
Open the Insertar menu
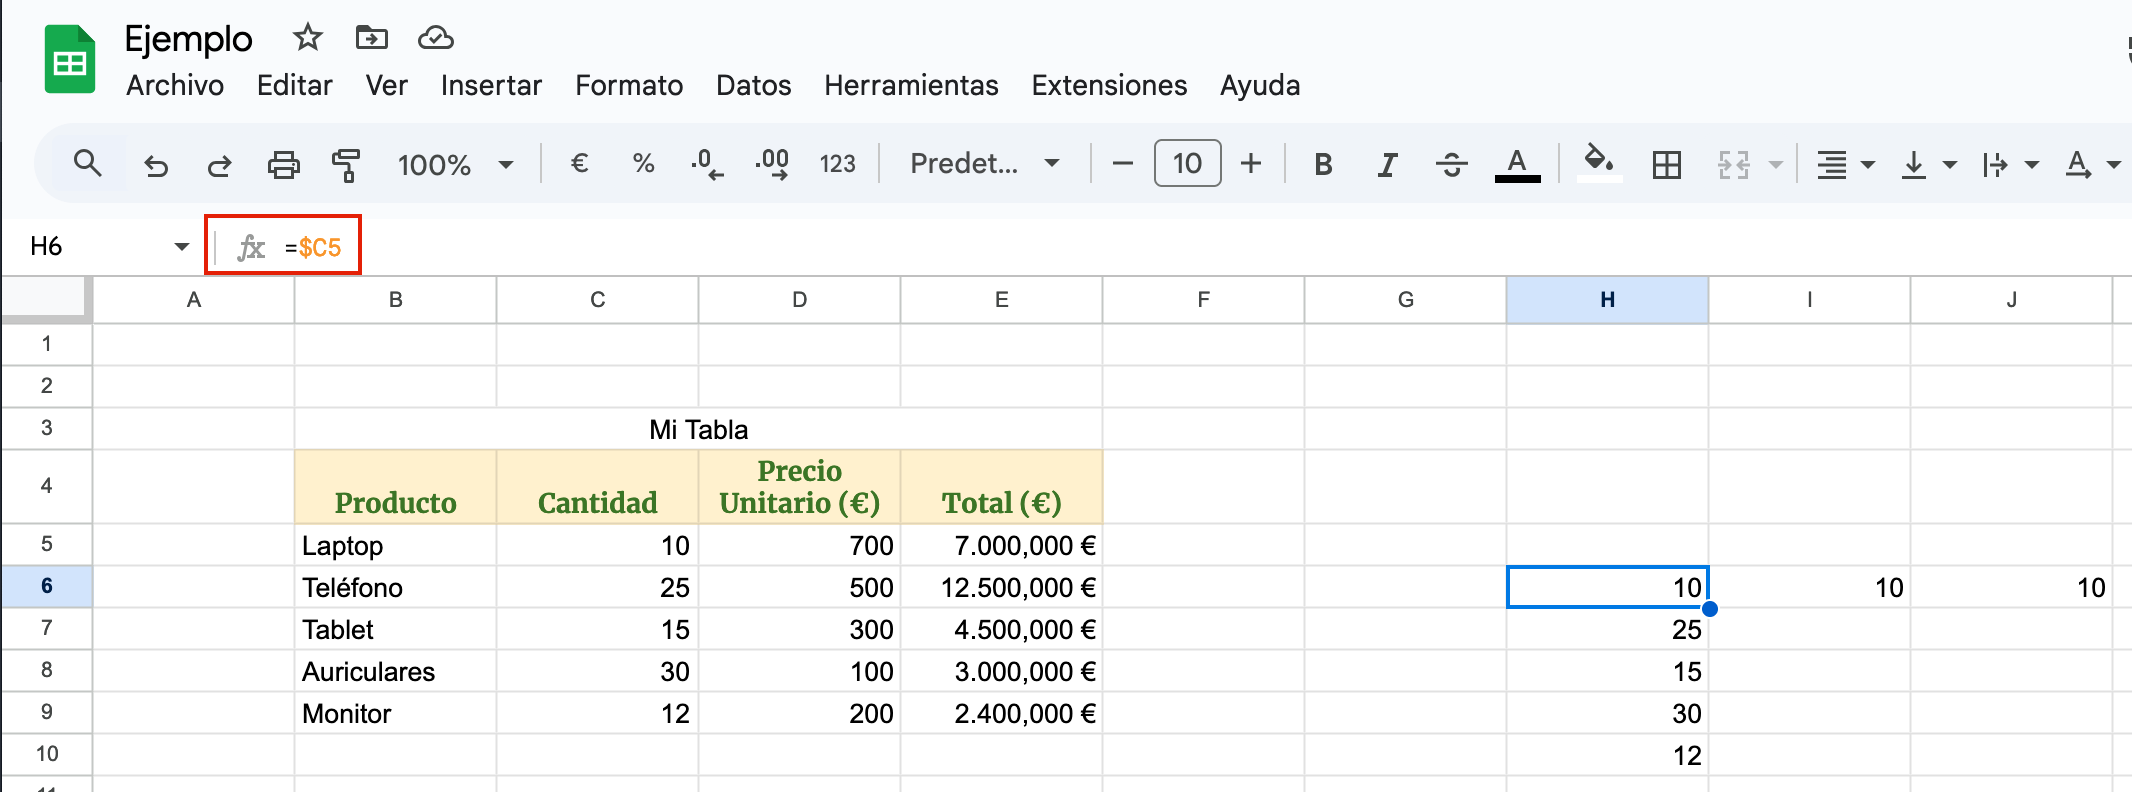click(491, 86)
